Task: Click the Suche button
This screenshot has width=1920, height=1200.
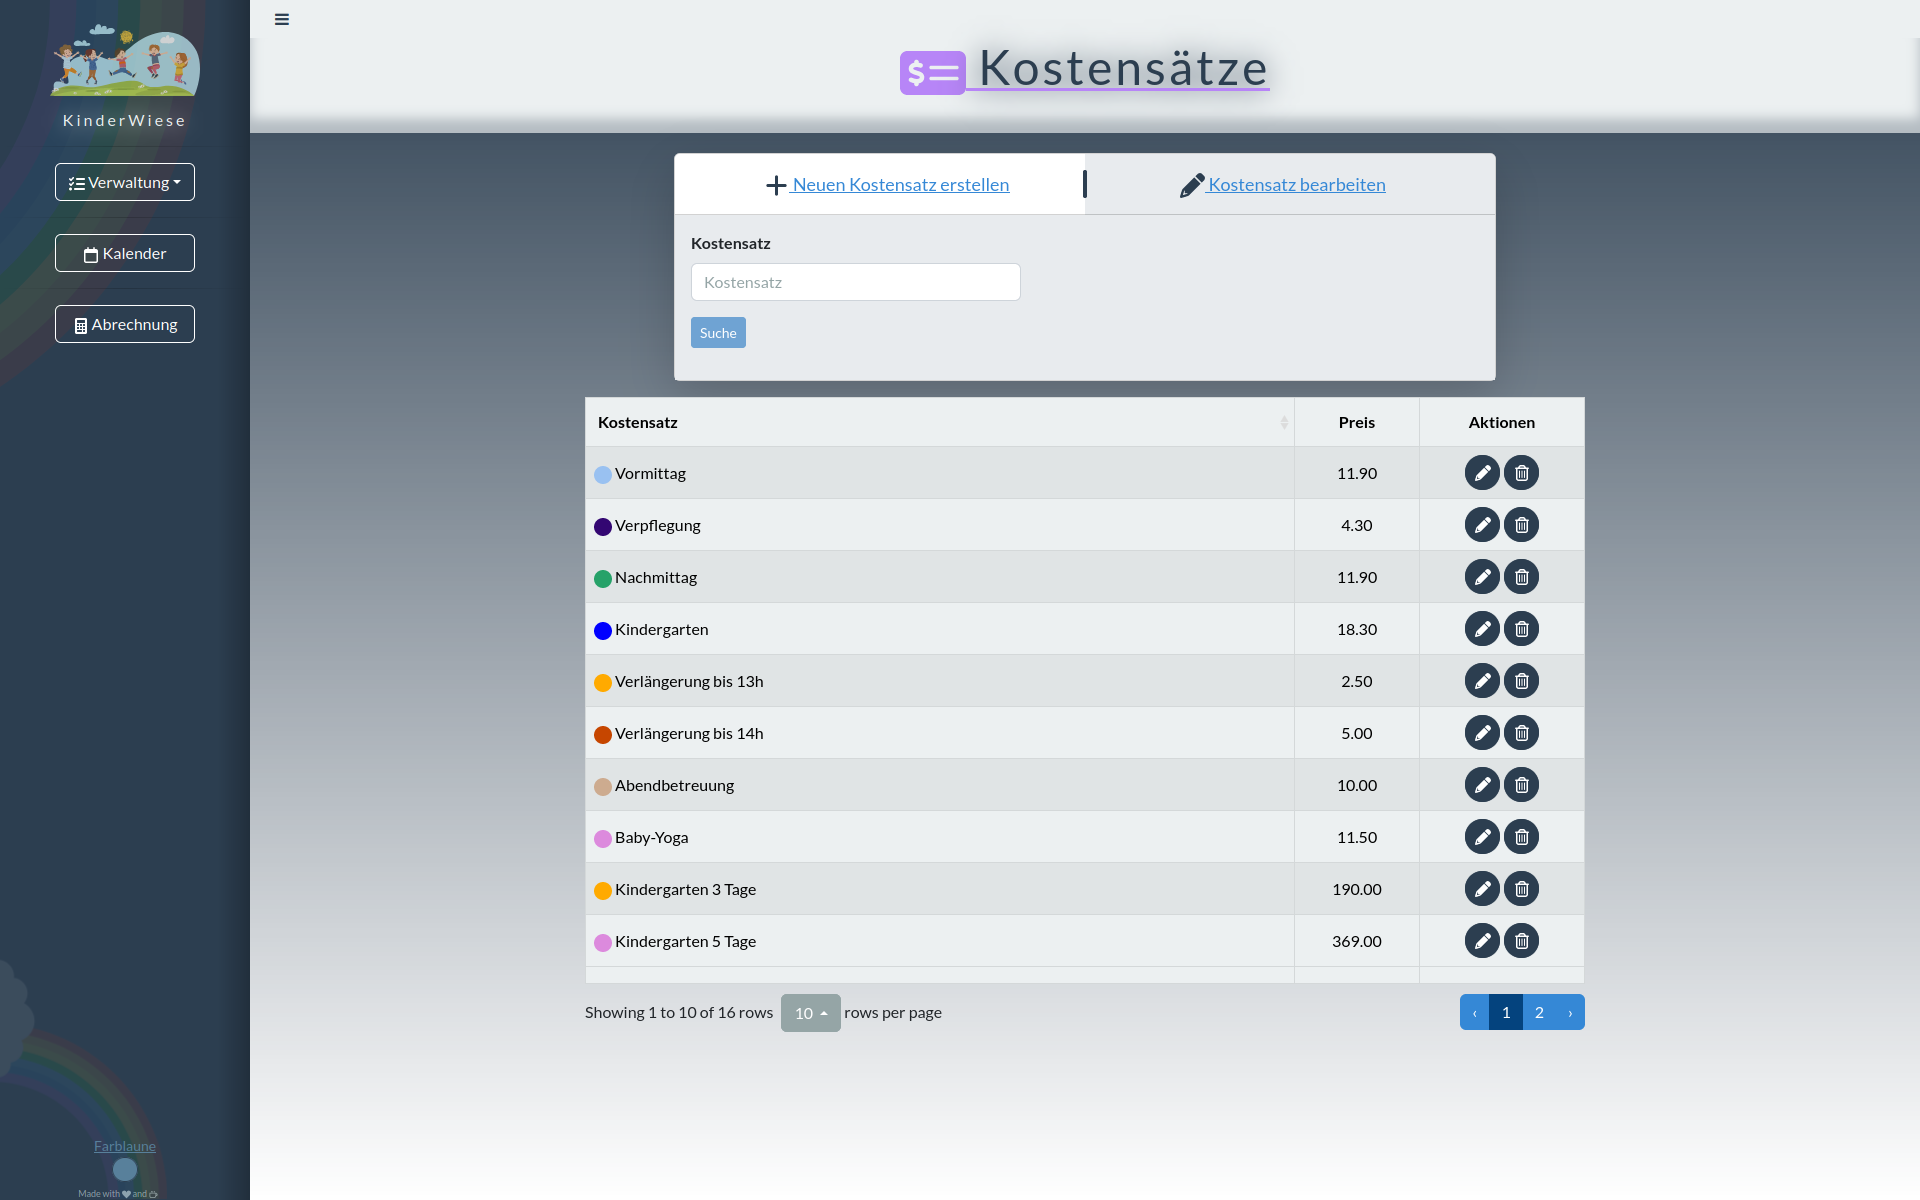Action: point(718,333)
